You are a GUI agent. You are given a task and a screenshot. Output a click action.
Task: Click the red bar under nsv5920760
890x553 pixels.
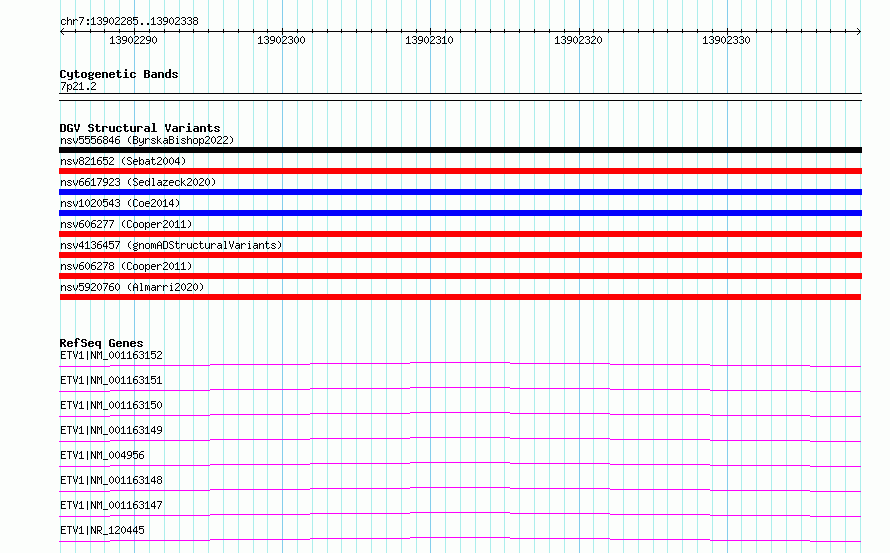[x=460, y=297]
